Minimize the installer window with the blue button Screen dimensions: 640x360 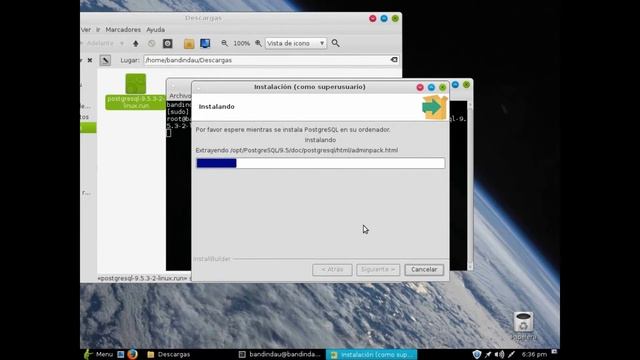point(431,87)
